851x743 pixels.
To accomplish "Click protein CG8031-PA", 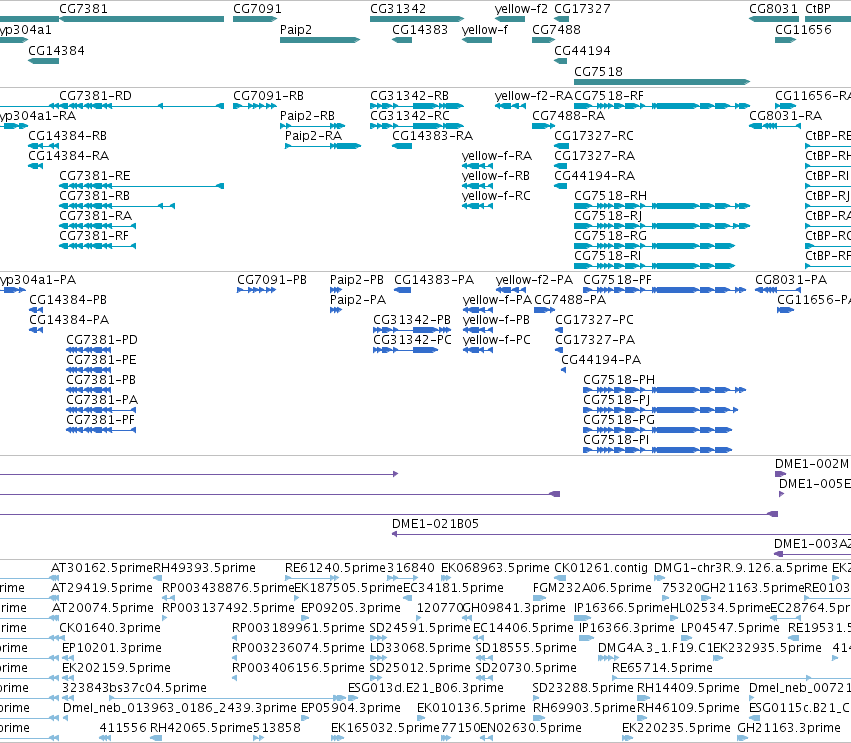I will tap(791, 280).
